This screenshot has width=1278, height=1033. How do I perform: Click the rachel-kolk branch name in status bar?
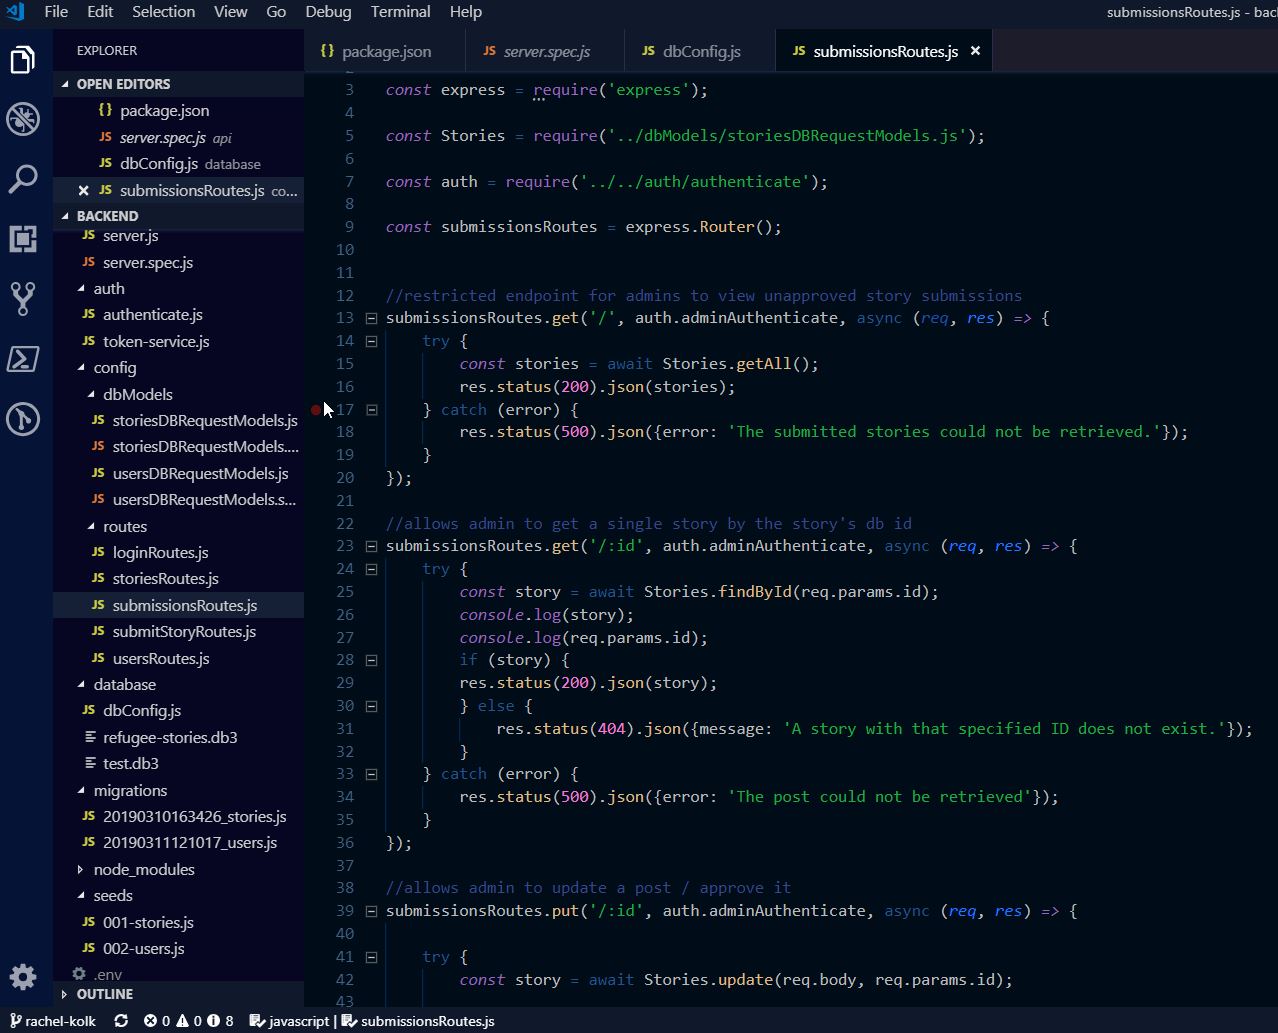[55, 1021]
